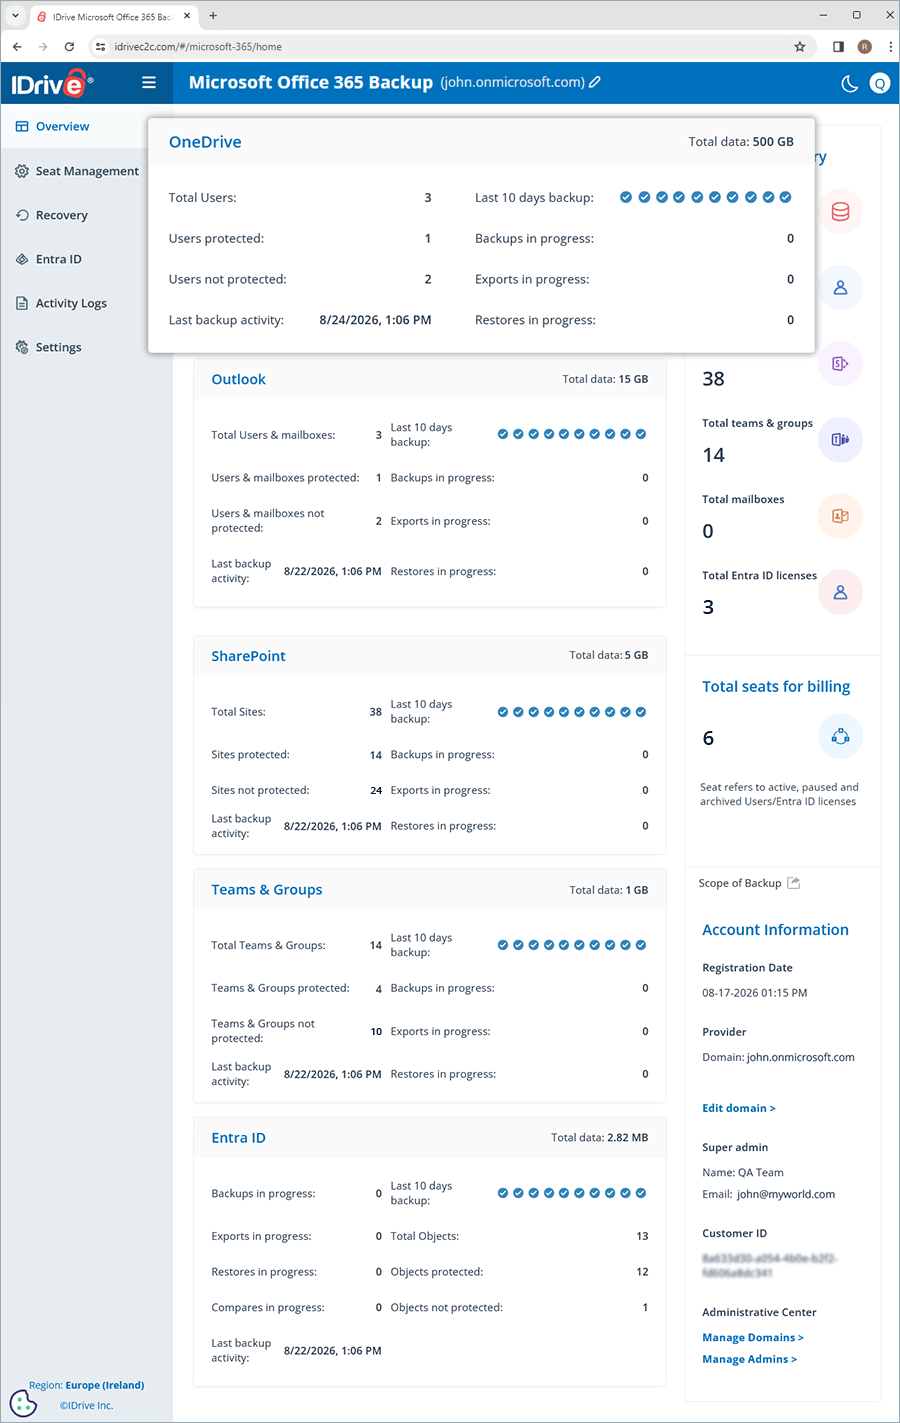Viewport: 900px width, 1423px height.
Task: Click the Region Europe (Ireland) text
Action: 86,1385
